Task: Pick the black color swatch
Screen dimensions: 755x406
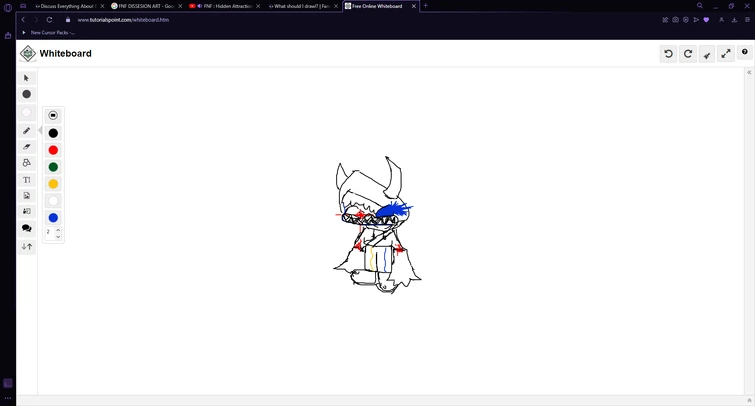Action: tap(53, 133)
